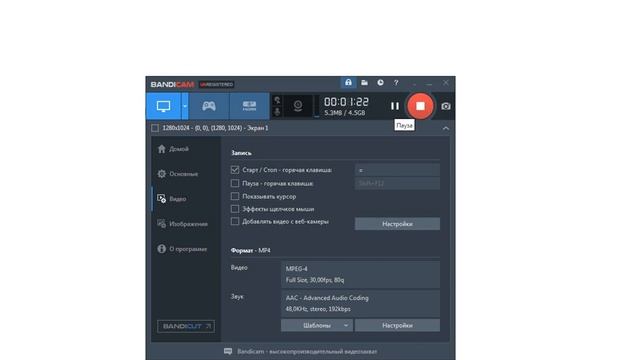
Task: Click the UNREGISTERED badge
Action: point(217,84)
